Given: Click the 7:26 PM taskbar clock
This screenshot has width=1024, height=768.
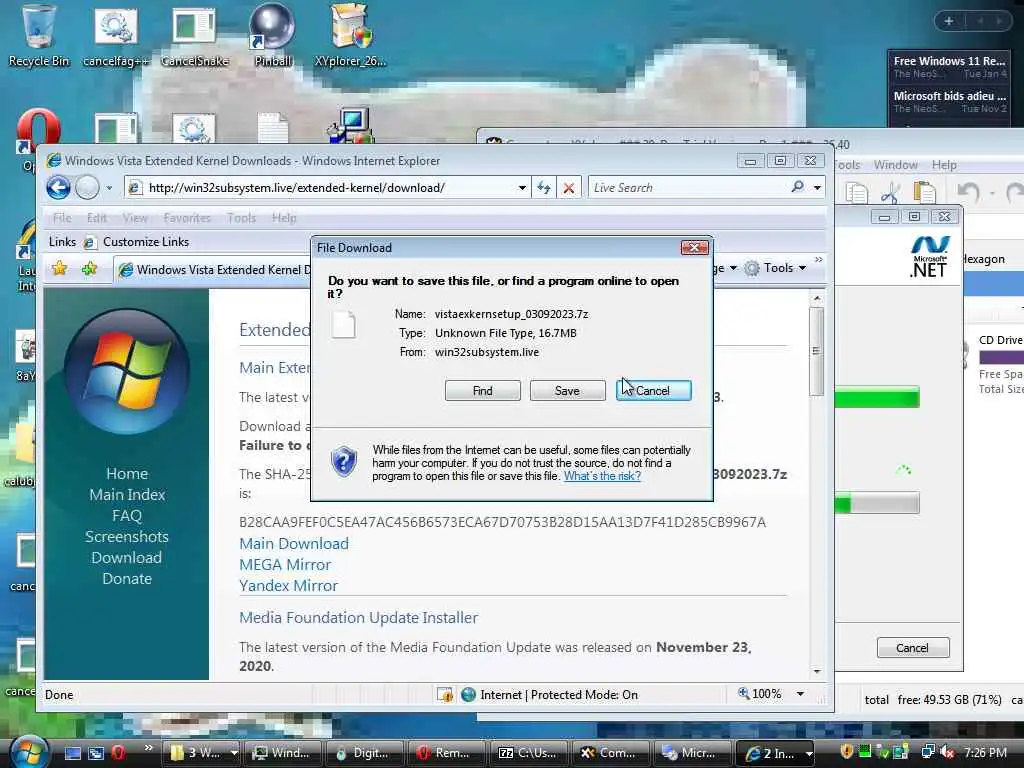Looking at the screenshot, I should click(985, 753).
